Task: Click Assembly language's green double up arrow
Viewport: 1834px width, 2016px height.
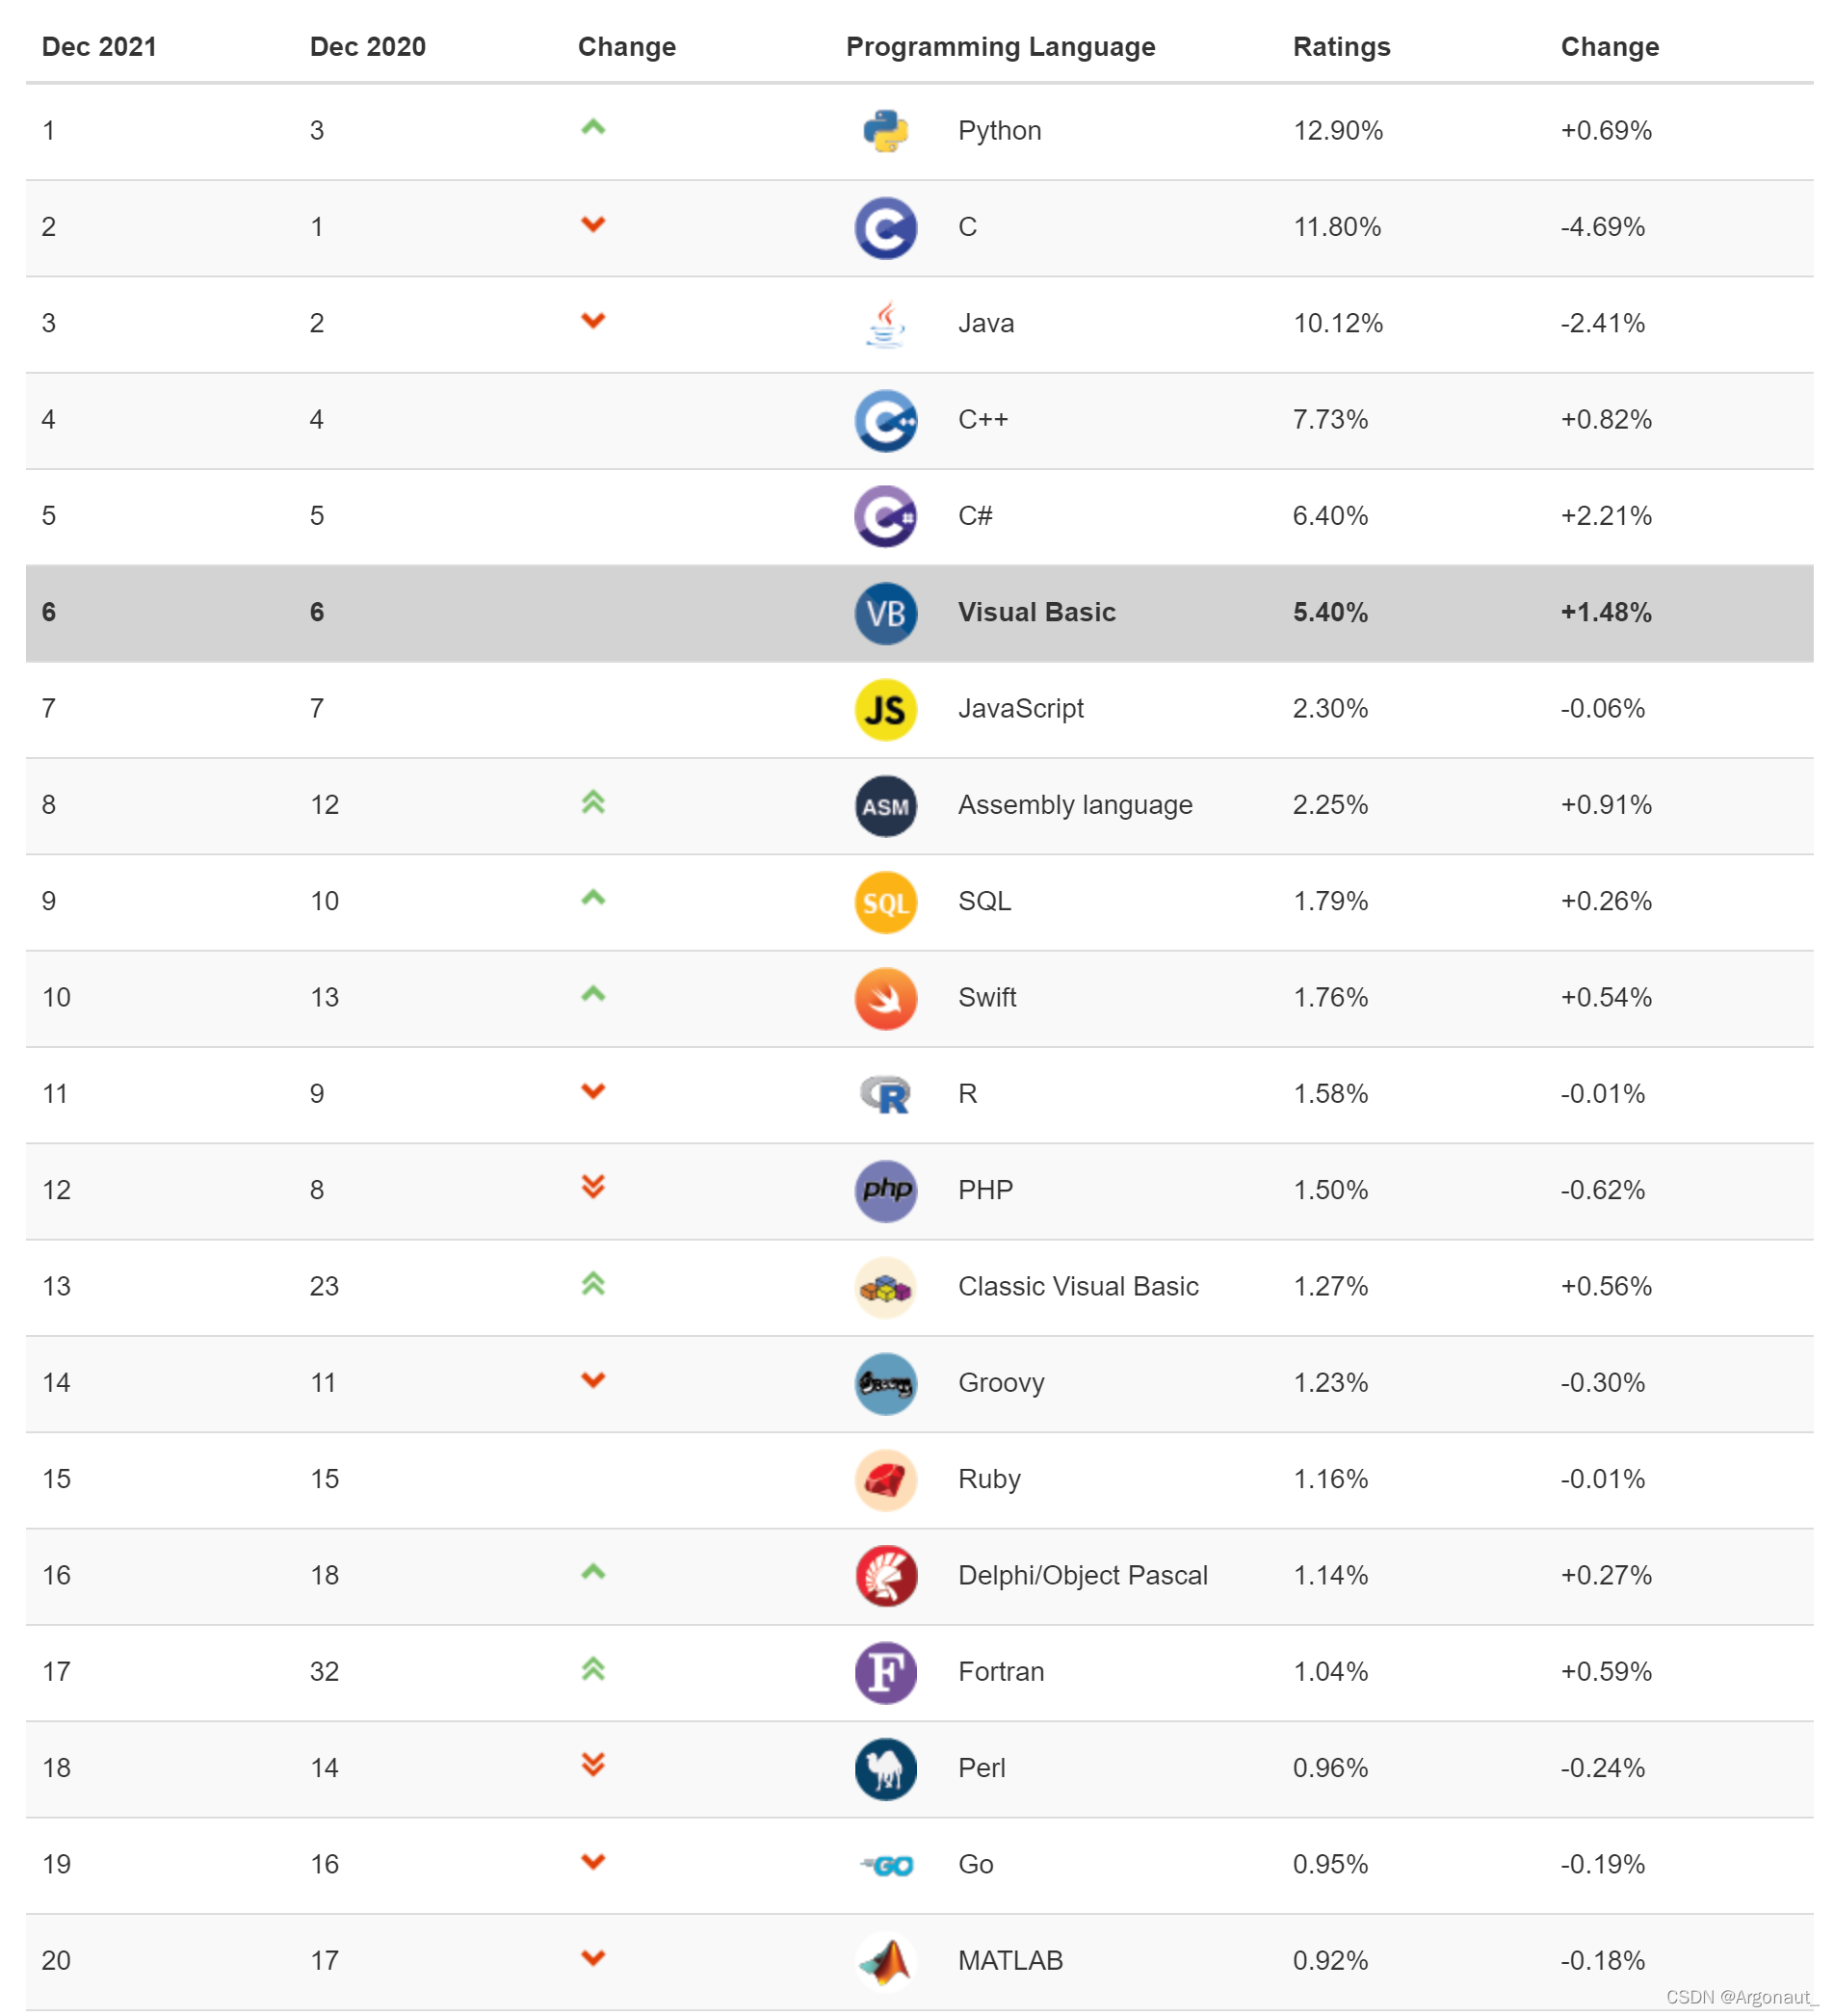Action: coord(593,802)
